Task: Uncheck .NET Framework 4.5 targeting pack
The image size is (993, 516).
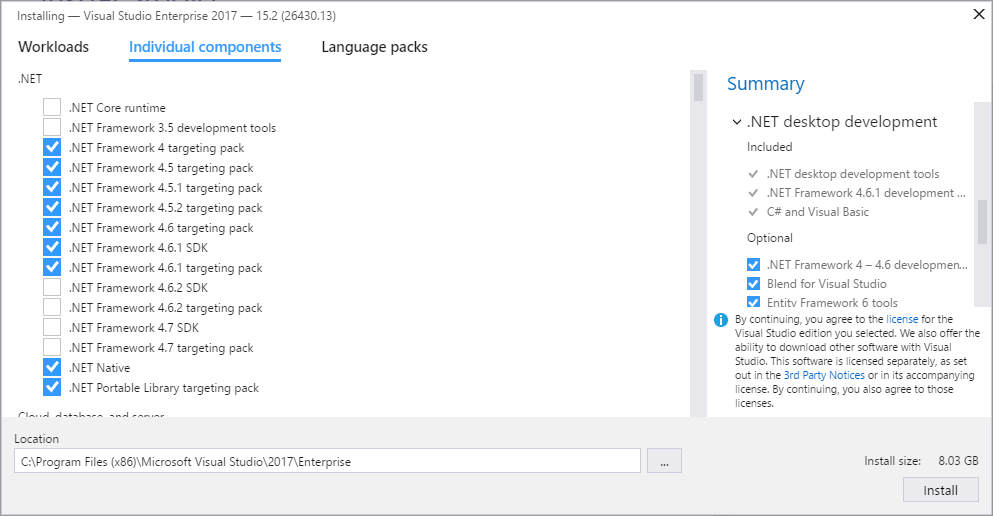Action: (52, 167)
